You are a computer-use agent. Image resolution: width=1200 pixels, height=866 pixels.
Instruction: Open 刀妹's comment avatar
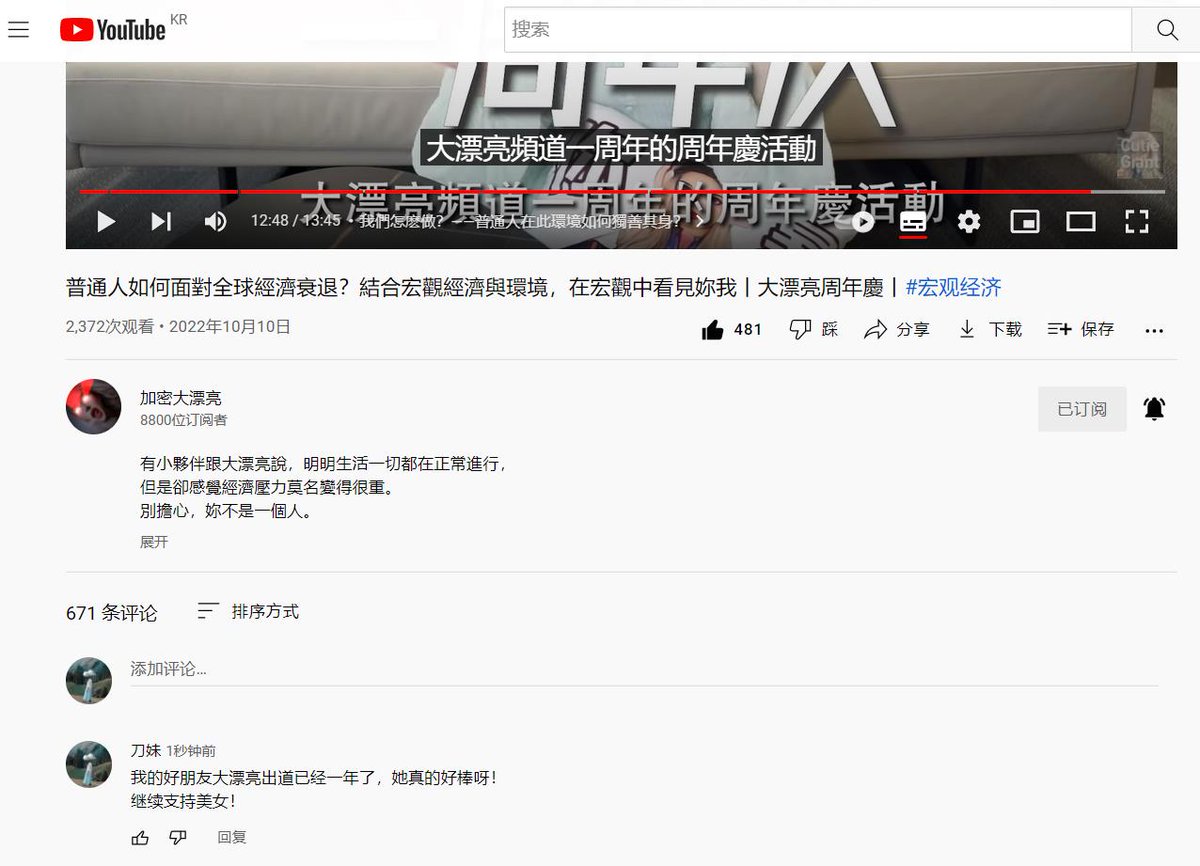(x=89, y=764)
